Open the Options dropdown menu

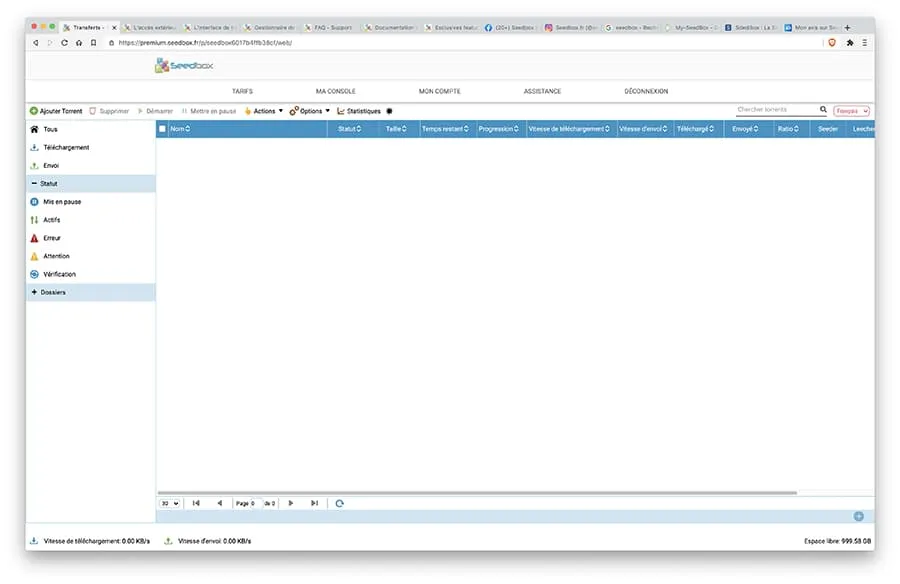pyautogui.click(x=309, y=111)
